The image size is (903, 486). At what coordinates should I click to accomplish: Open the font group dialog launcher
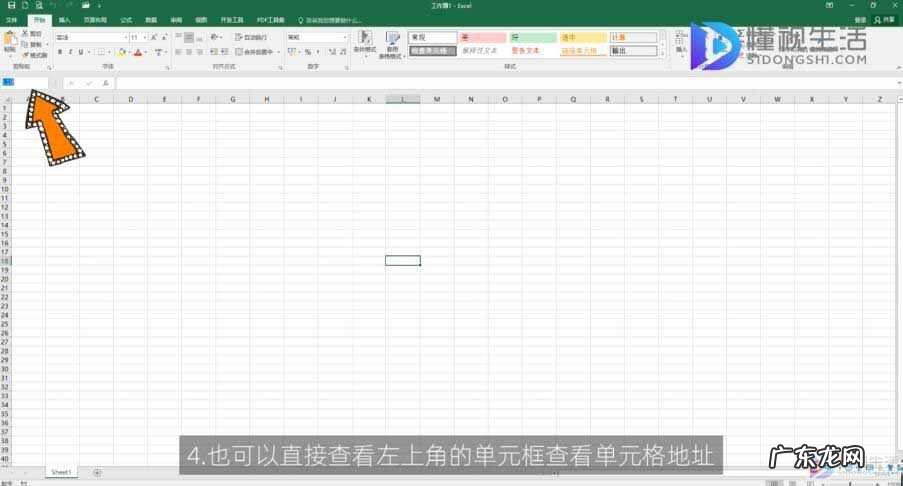click(x=168, y=68)
